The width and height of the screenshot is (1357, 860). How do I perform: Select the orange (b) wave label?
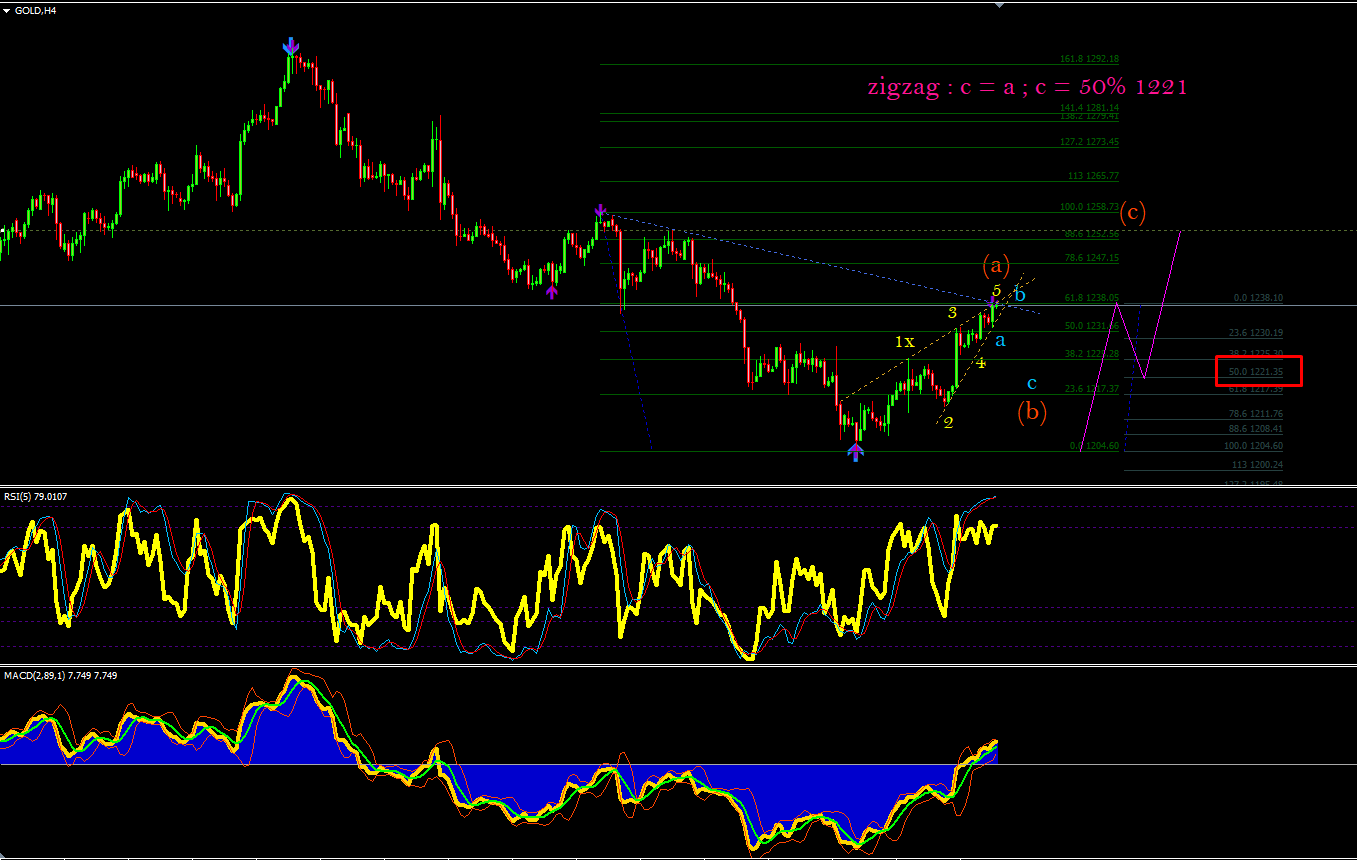coord(1032,411)
